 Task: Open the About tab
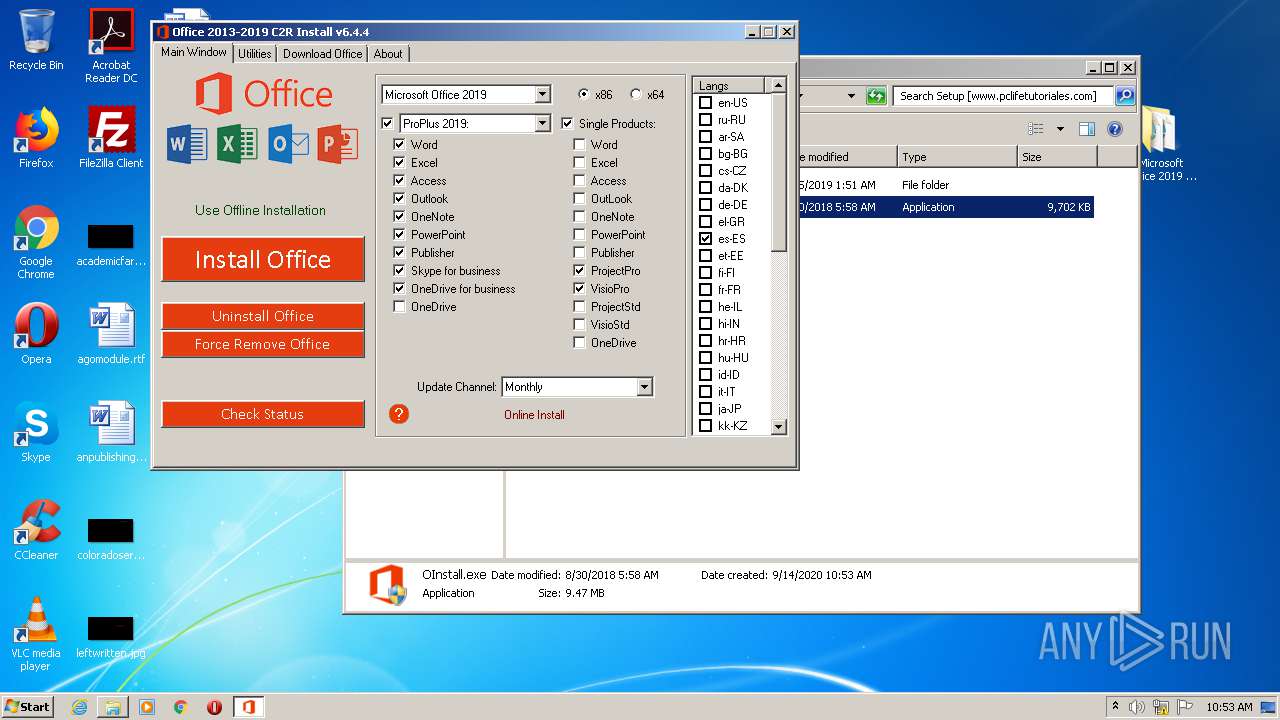(x=388, y=54)
